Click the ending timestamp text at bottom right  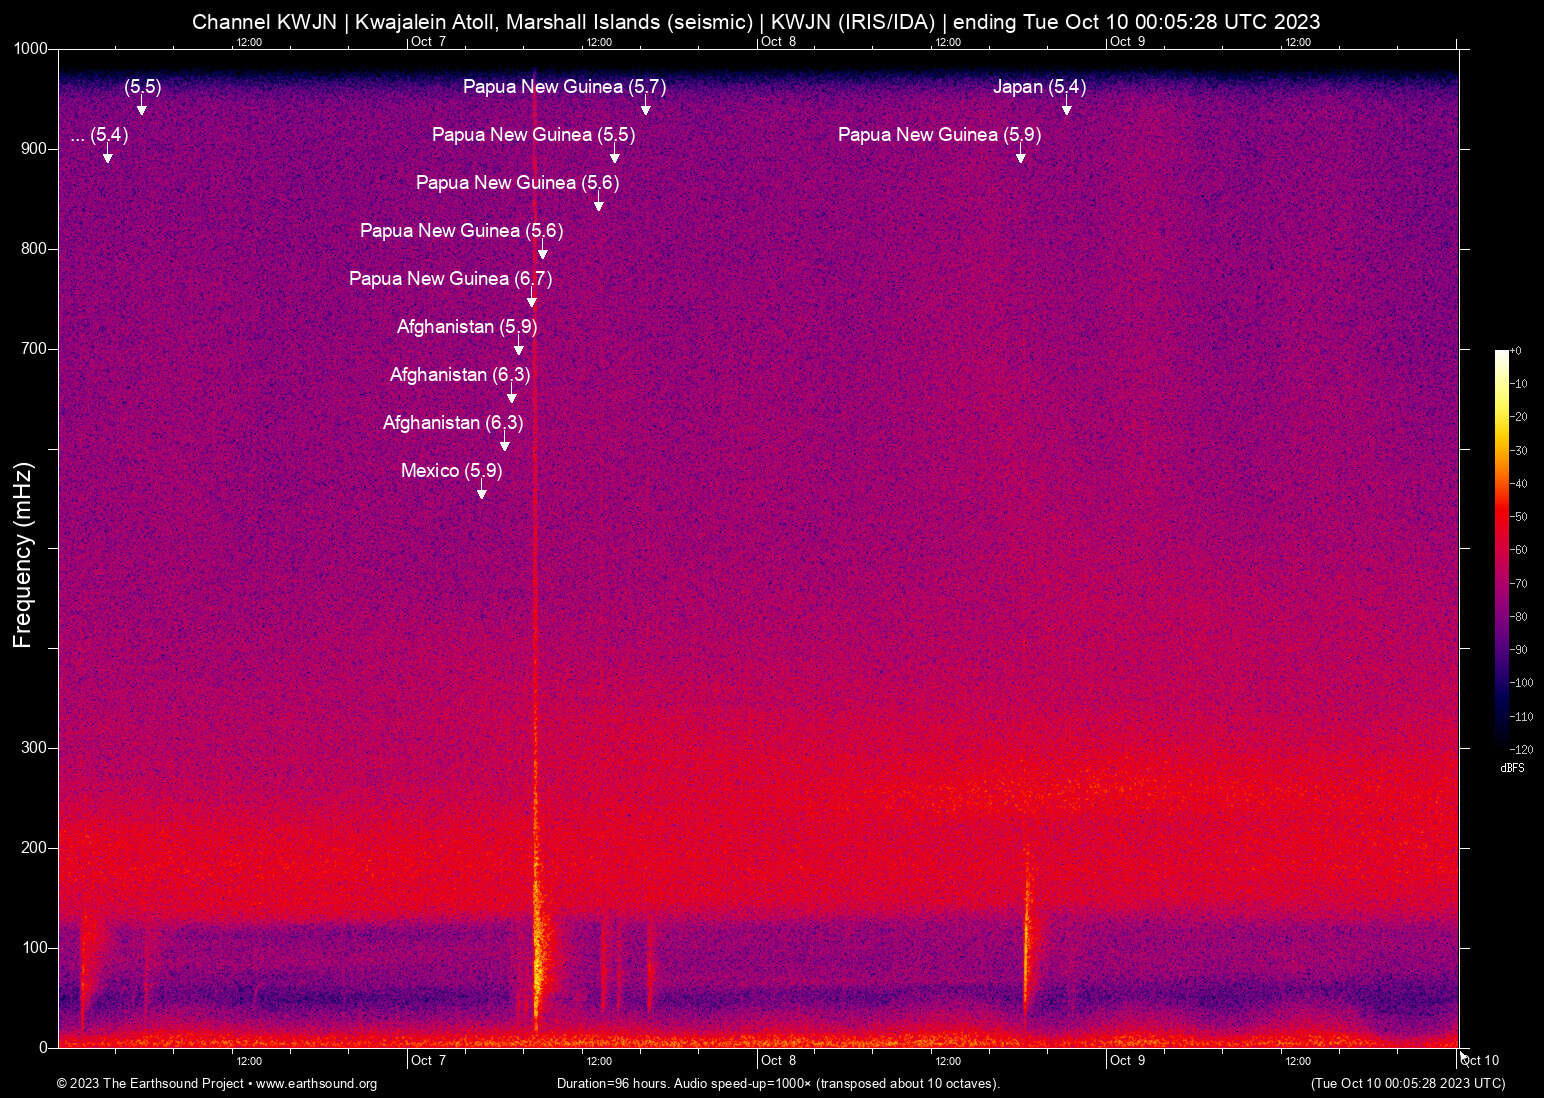coord(1406,1084)
